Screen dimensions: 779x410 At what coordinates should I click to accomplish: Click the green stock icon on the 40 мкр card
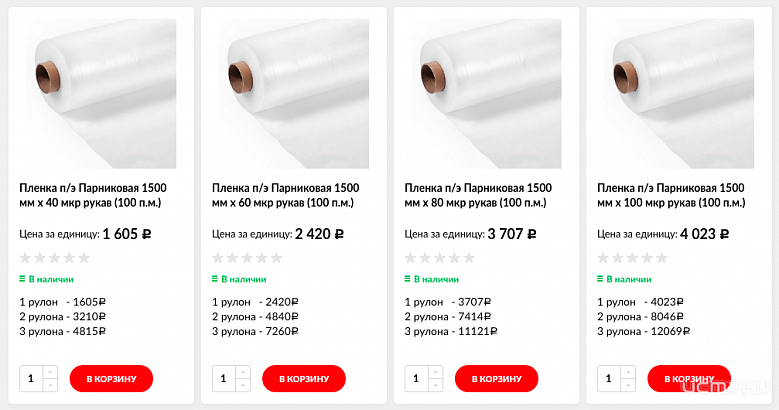pyautogui.click(x=22, y=279)
